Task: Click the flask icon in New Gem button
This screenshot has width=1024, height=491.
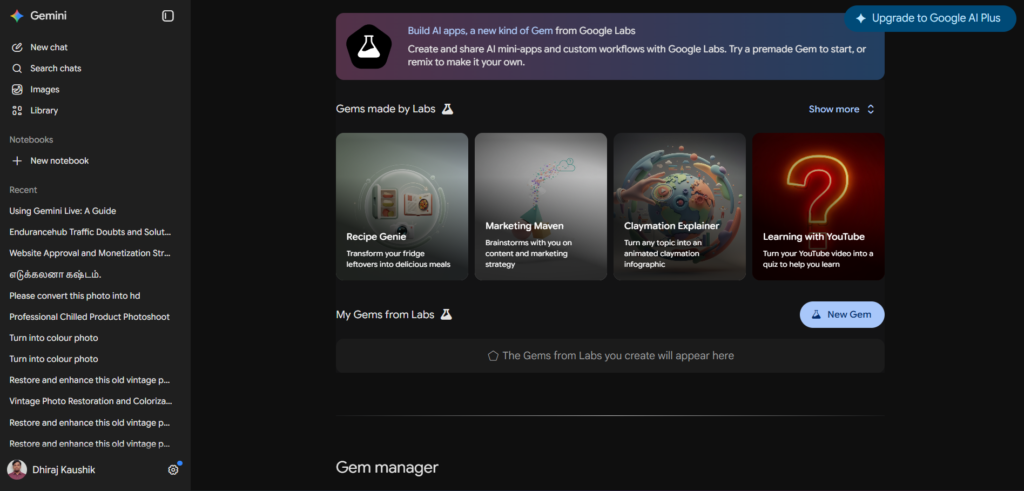Action: [x=816, y=314]
